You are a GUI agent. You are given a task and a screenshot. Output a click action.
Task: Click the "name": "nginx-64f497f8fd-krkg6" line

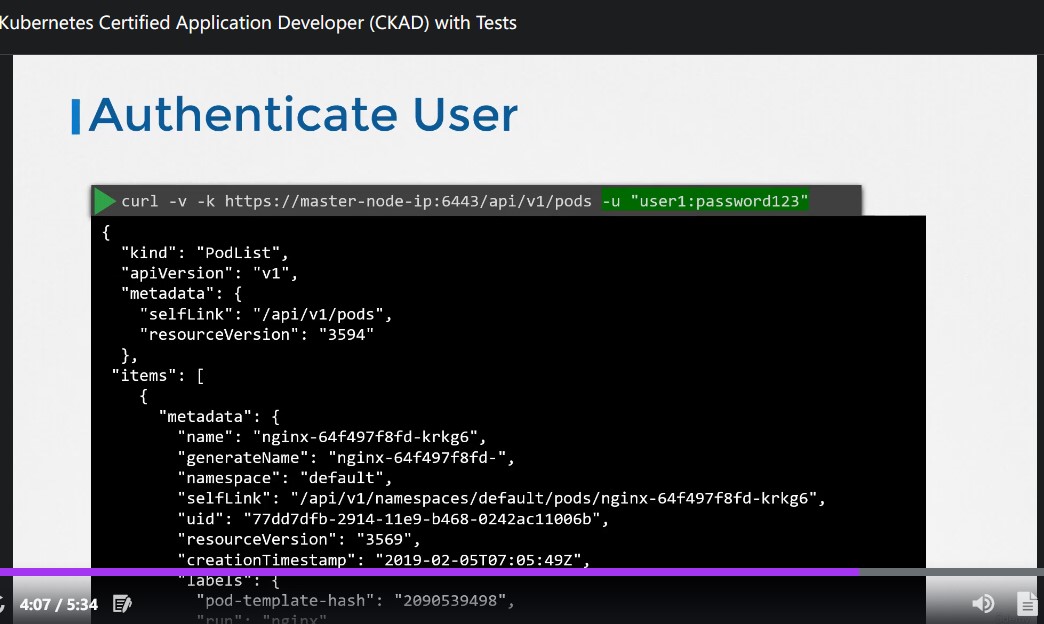point(332,437)
